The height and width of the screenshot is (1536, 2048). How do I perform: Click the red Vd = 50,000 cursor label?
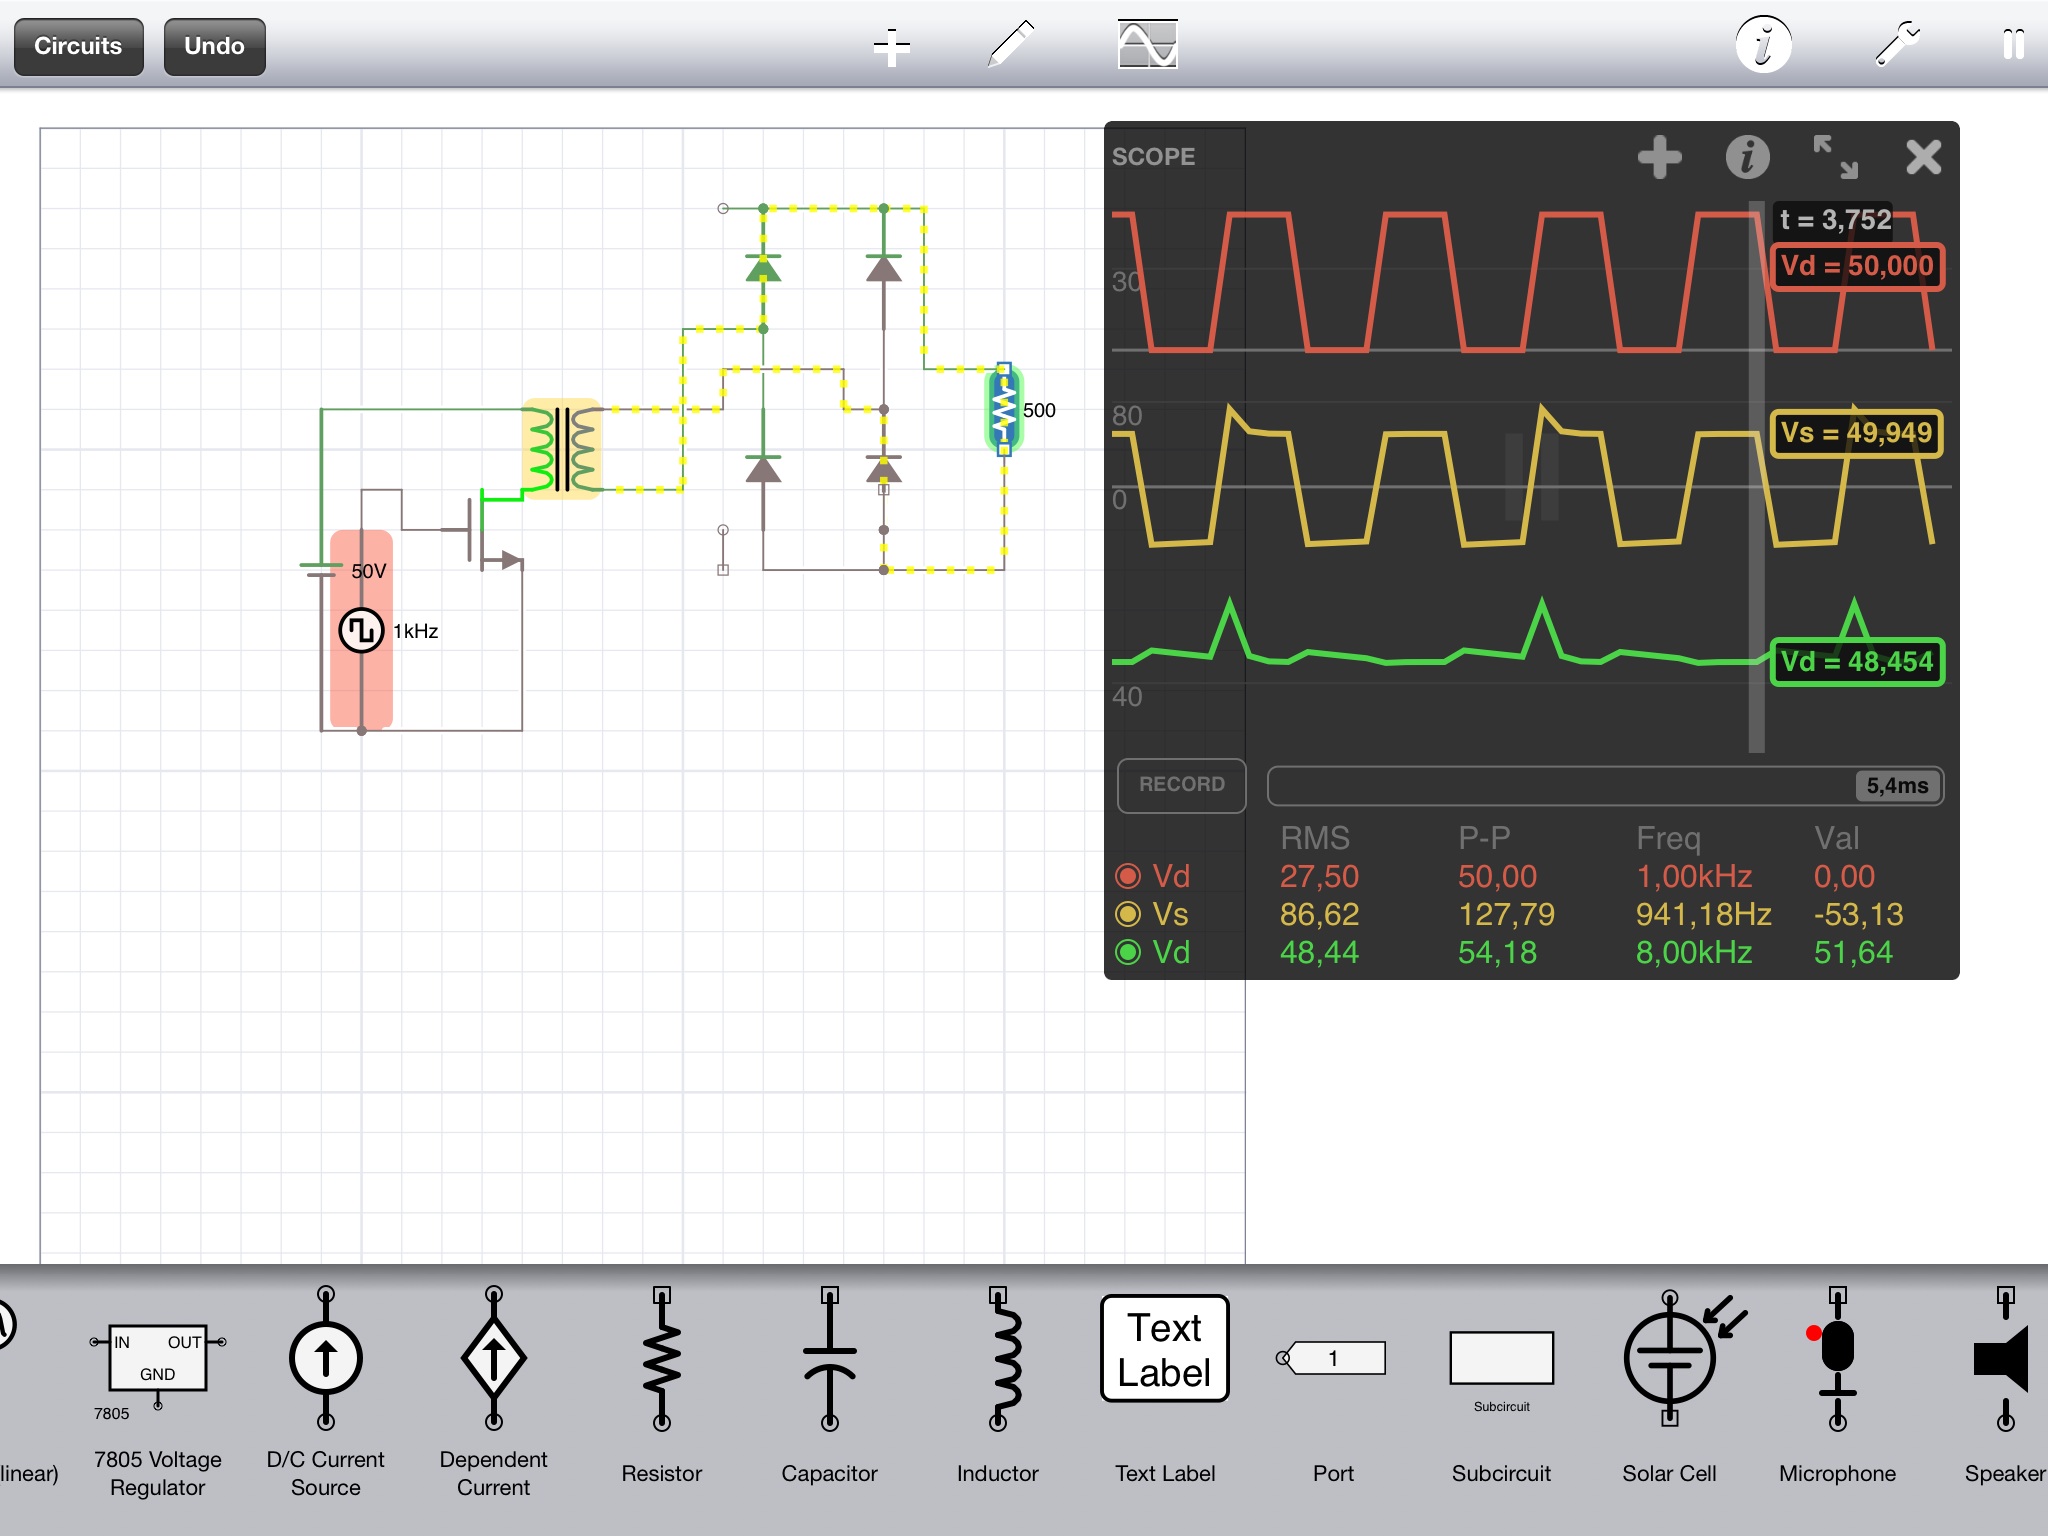1857,267
